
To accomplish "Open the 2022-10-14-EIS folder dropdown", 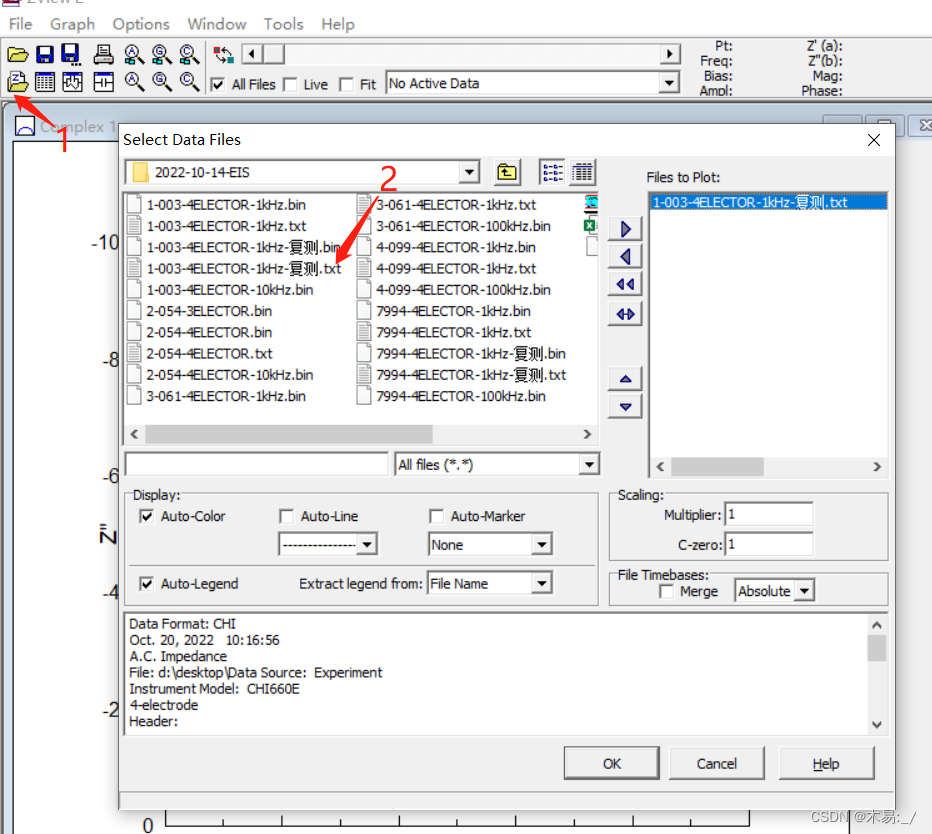I will [x=469, y=172].
